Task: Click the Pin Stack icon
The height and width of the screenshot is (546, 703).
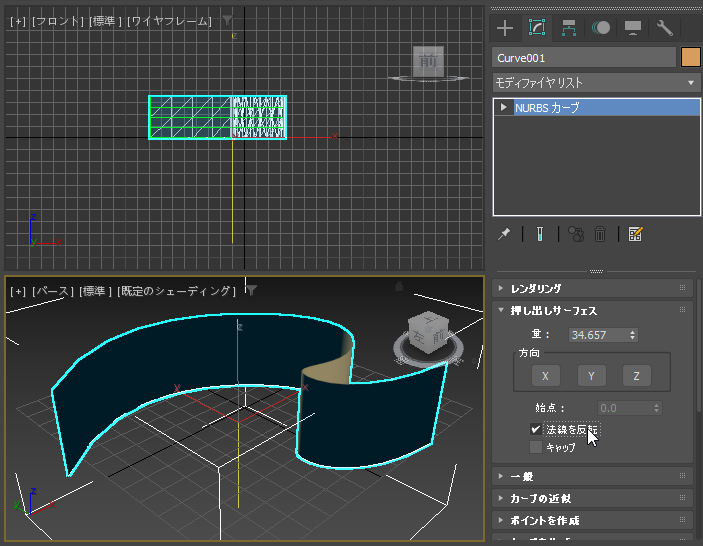Action: coord(504,234)
